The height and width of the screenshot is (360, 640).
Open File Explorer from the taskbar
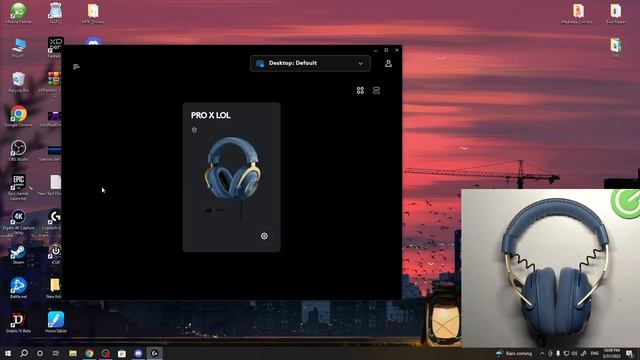click(73, 353)
